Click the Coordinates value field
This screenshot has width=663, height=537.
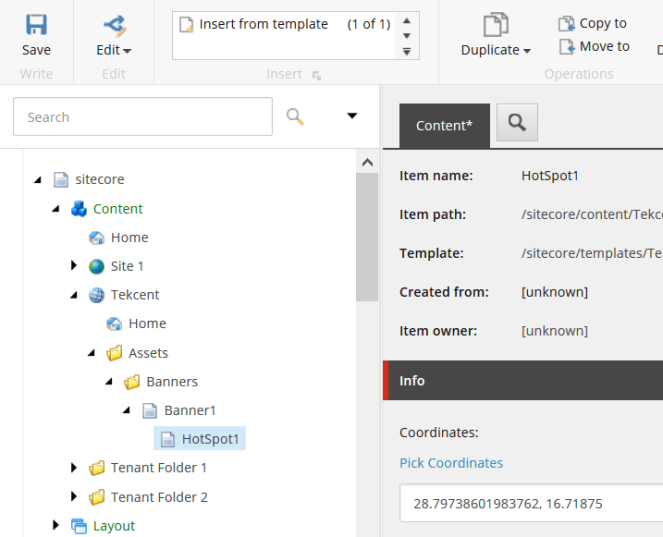pos(530,503)
